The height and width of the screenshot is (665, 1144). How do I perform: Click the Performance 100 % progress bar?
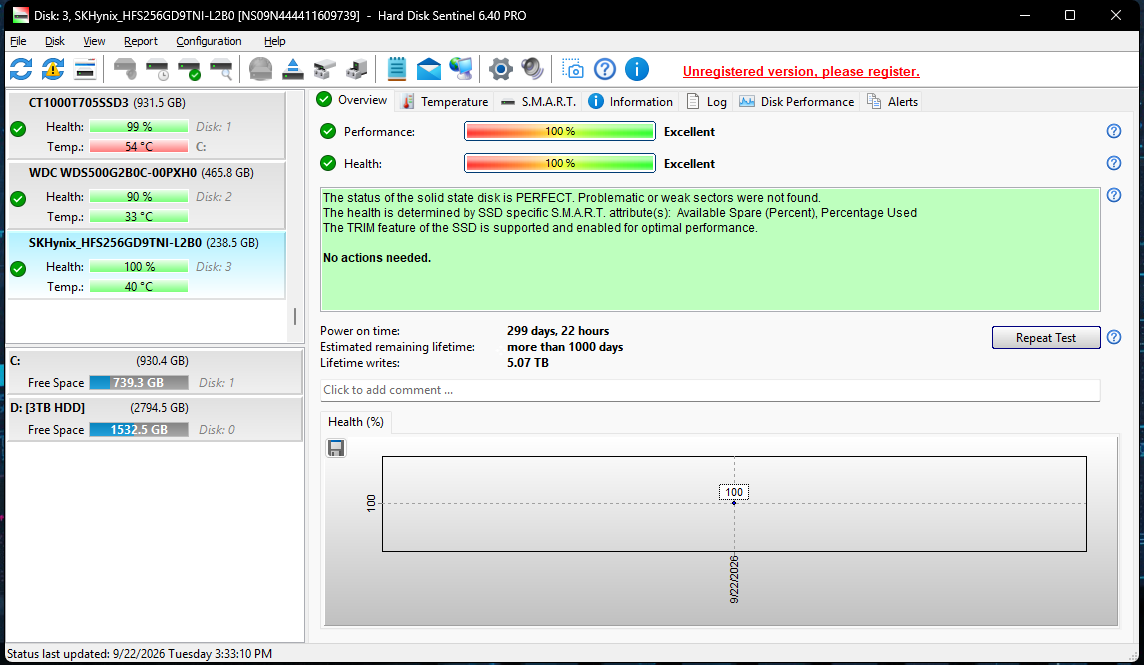pyautogui.click(x=560, y=131)
